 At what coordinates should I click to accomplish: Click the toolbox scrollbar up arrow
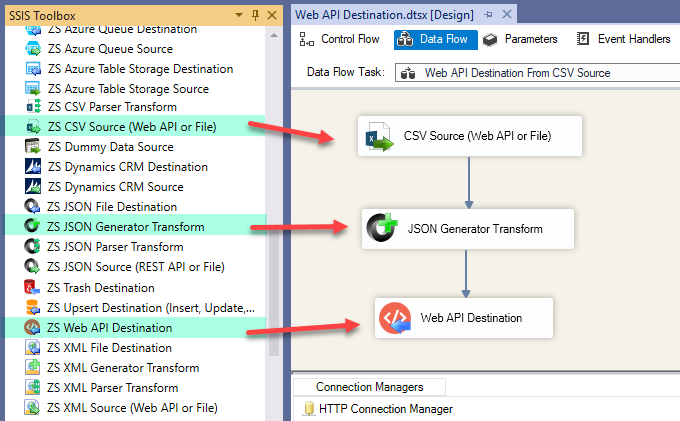click(x=274, y=36)
